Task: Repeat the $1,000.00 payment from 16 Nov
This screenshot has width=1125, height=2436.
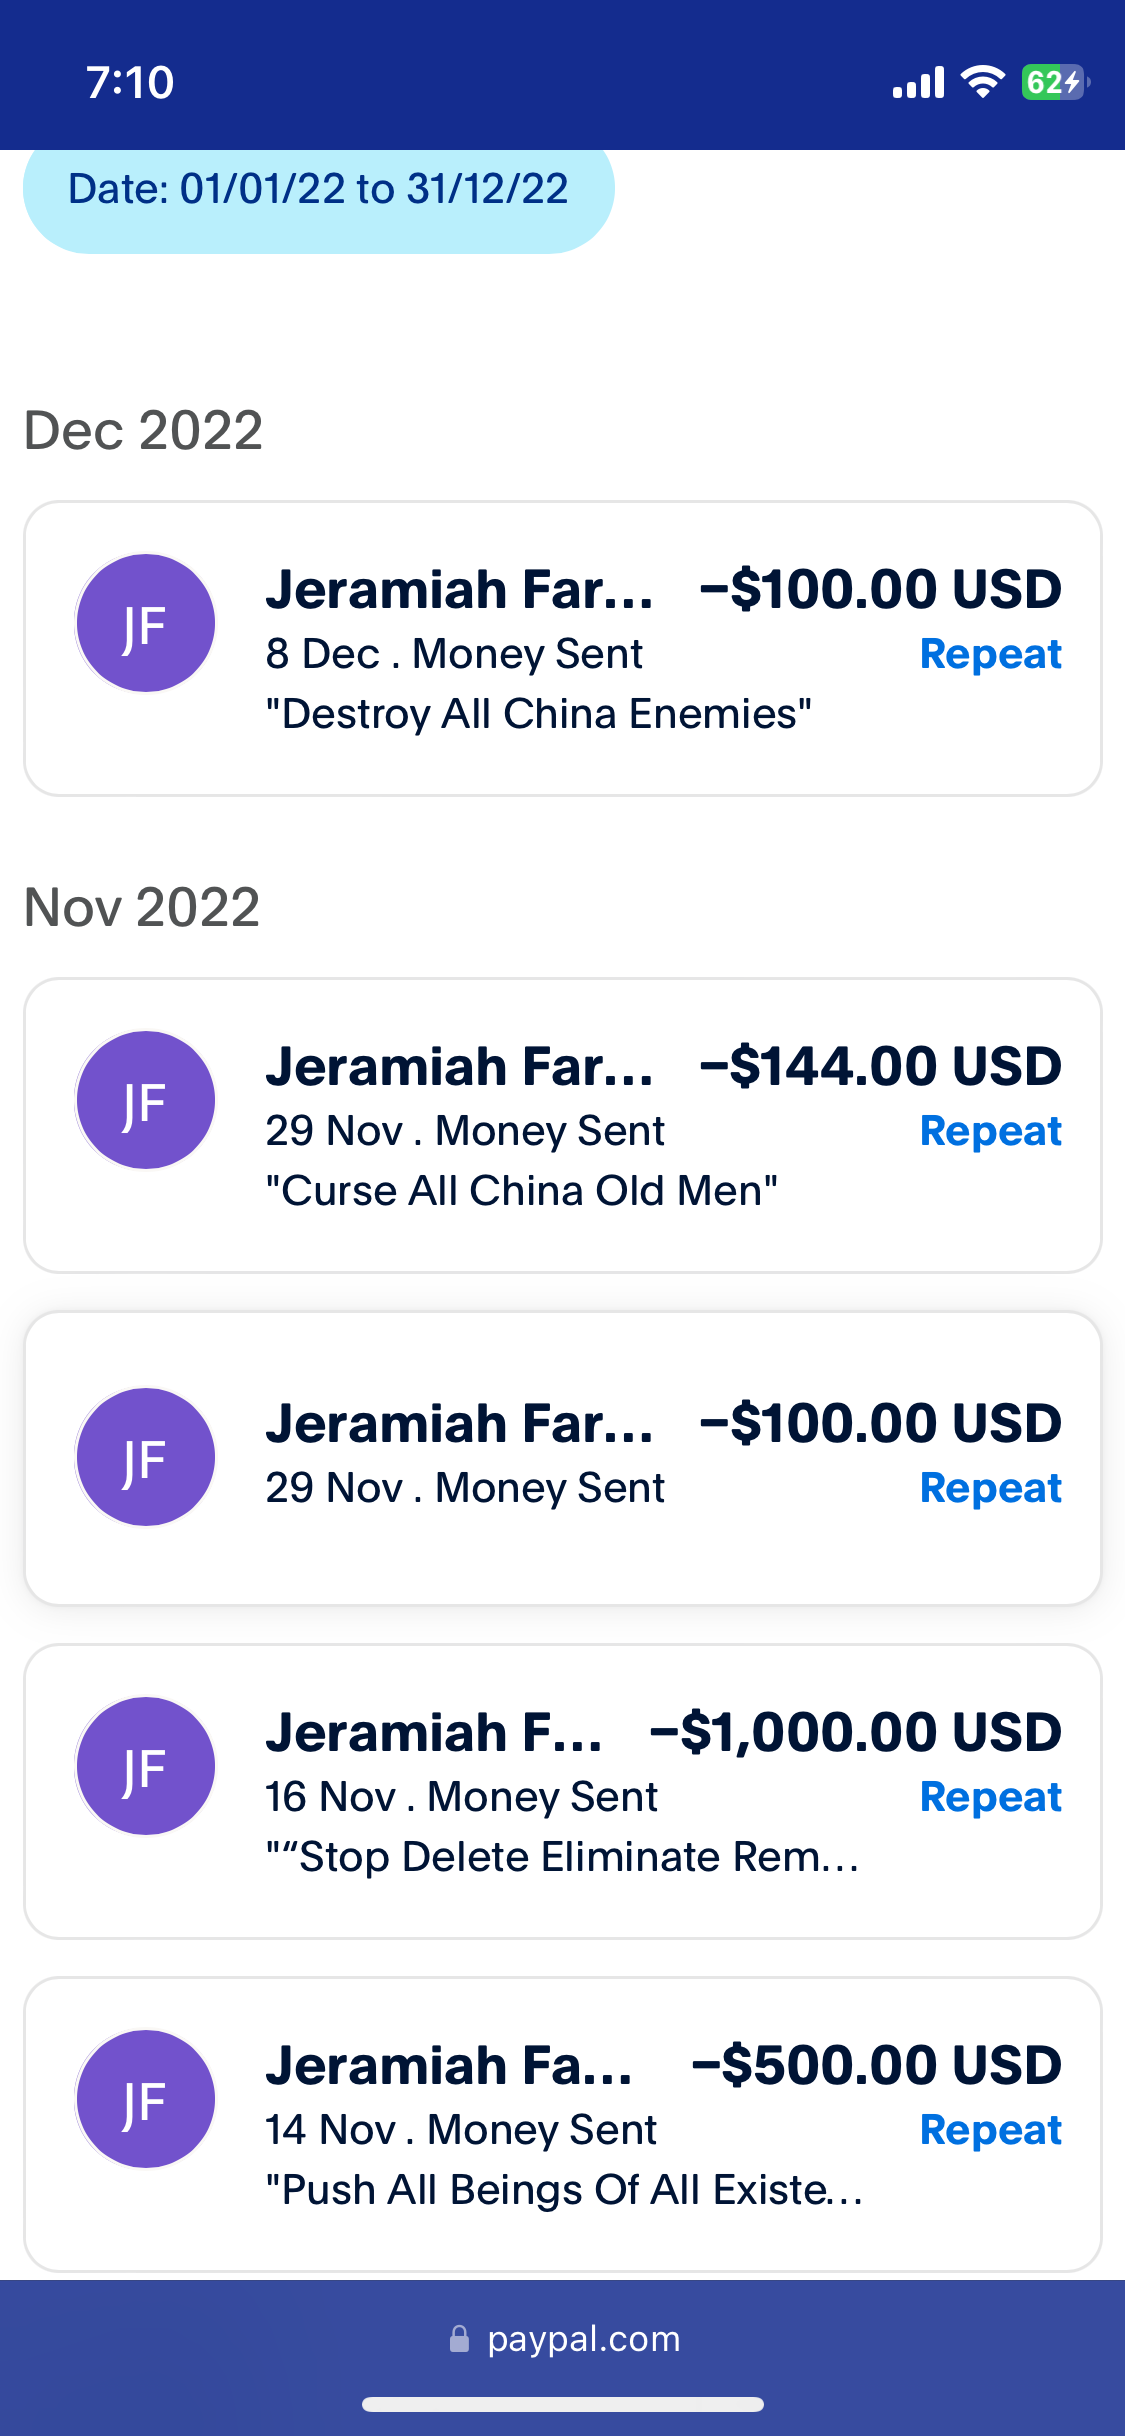Action: [x=990, y=1797]
